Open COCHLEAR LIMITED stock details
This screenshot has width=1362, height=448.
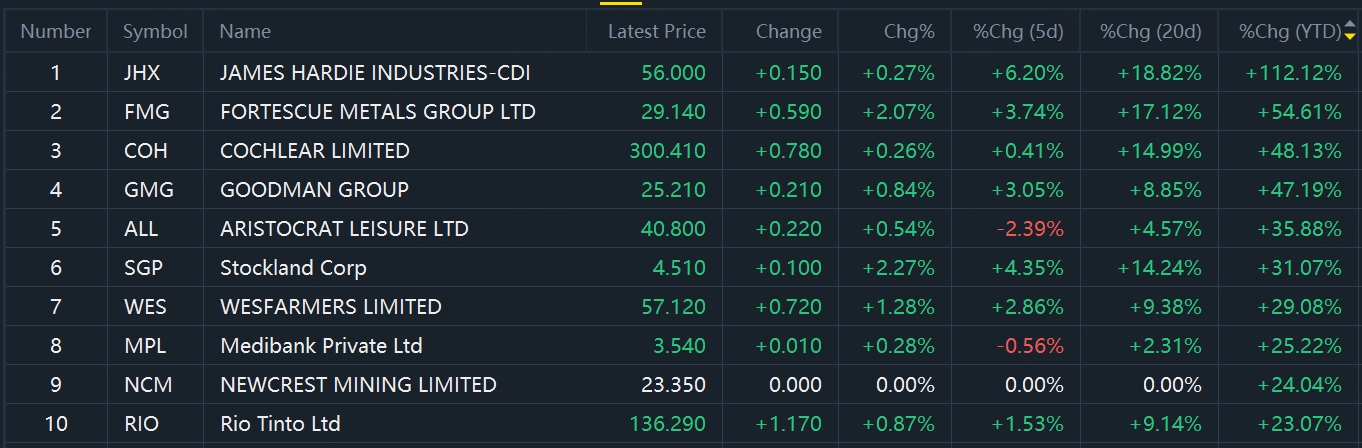point(315,151)
